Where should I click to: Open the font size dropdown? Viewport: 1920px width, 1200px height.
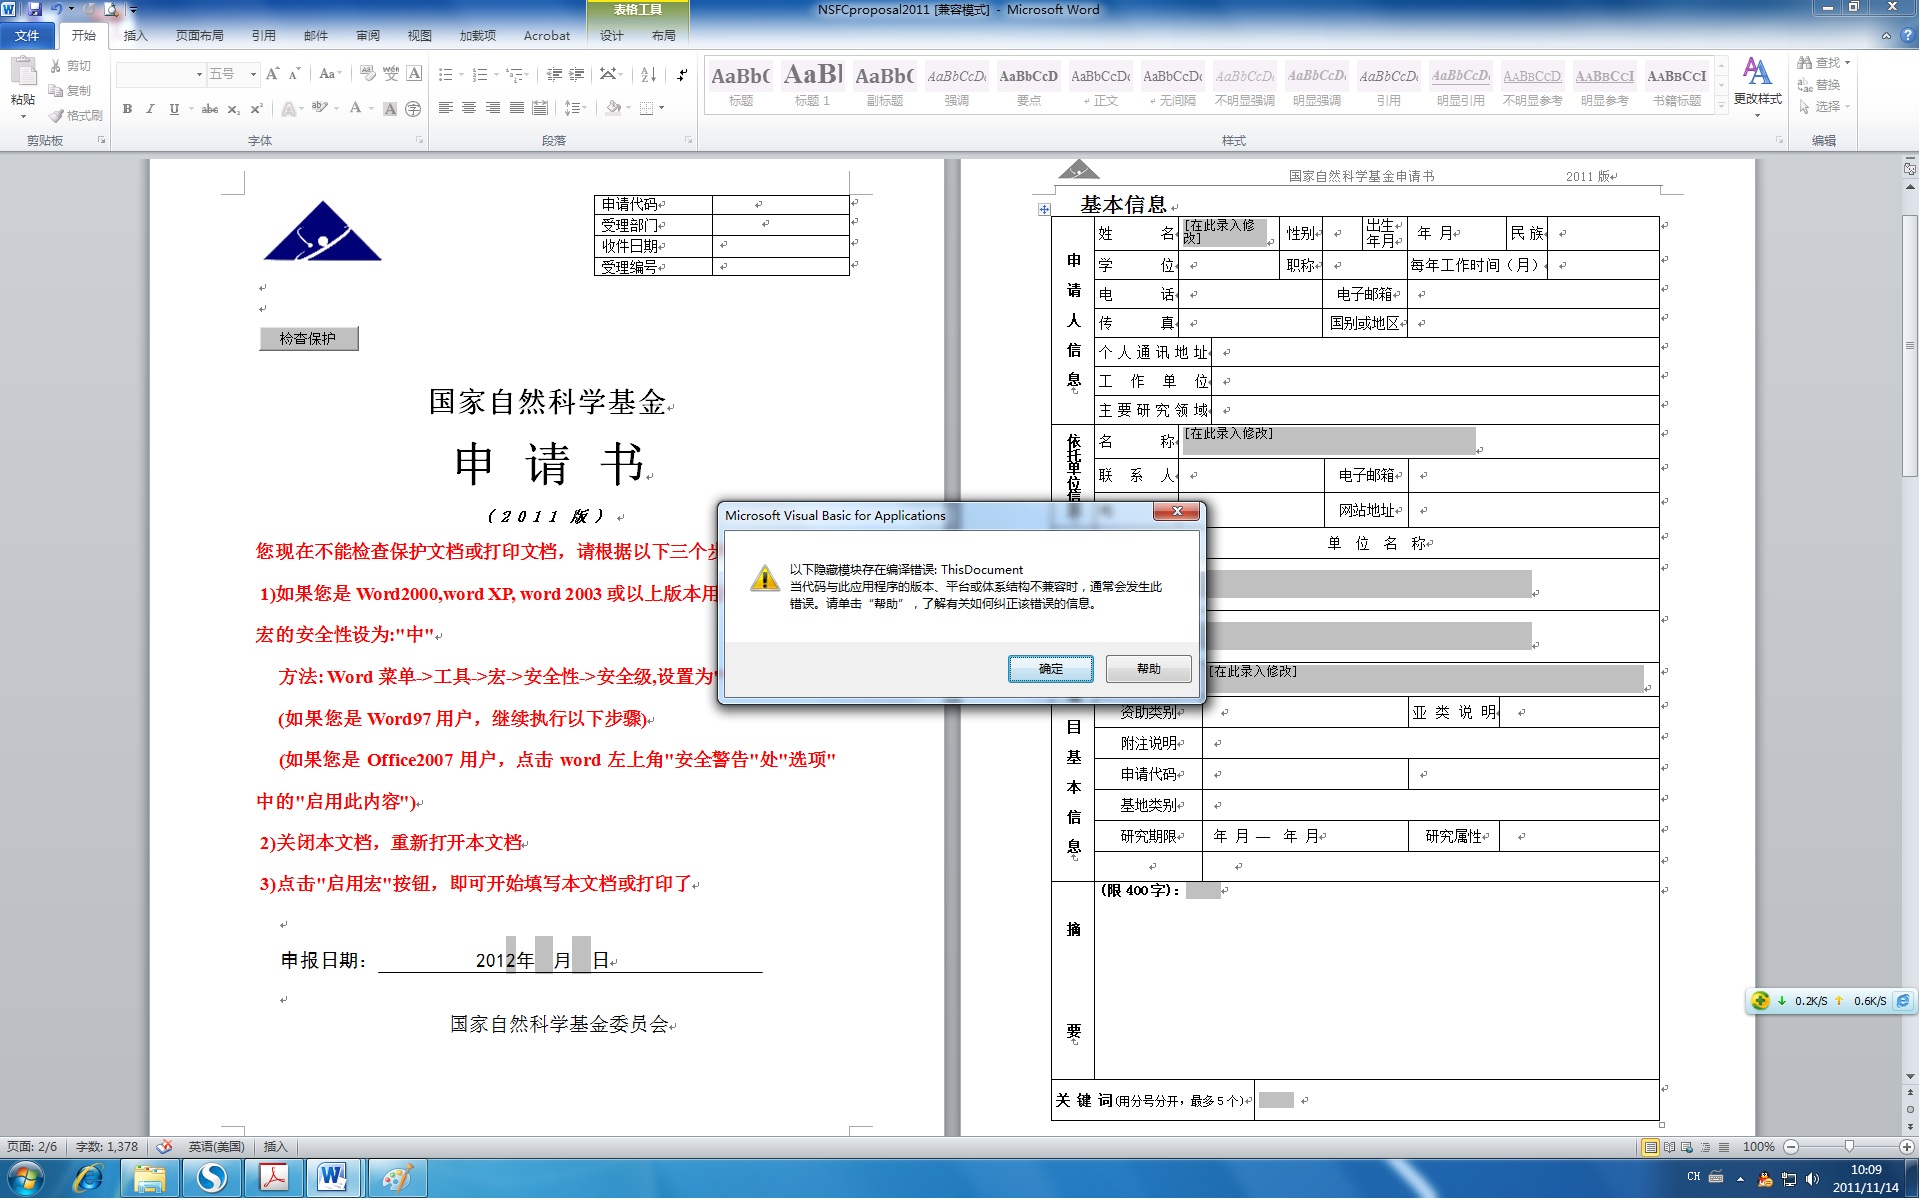[253, 75]
